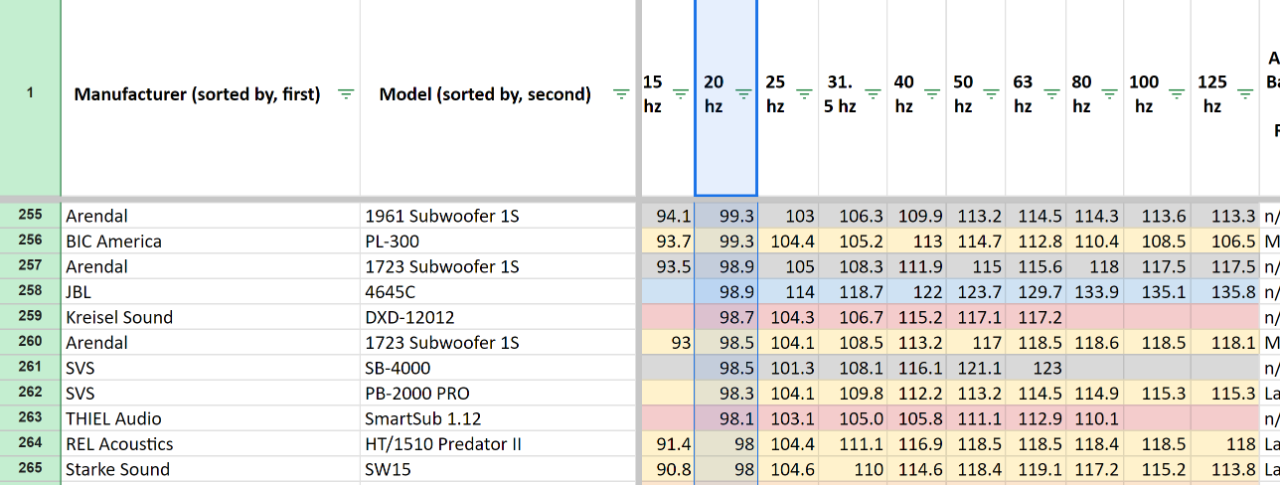Click the Starke Sound manufacturer cell
The height and width of the screenshot is (485, 1280).
coord(211,469)
